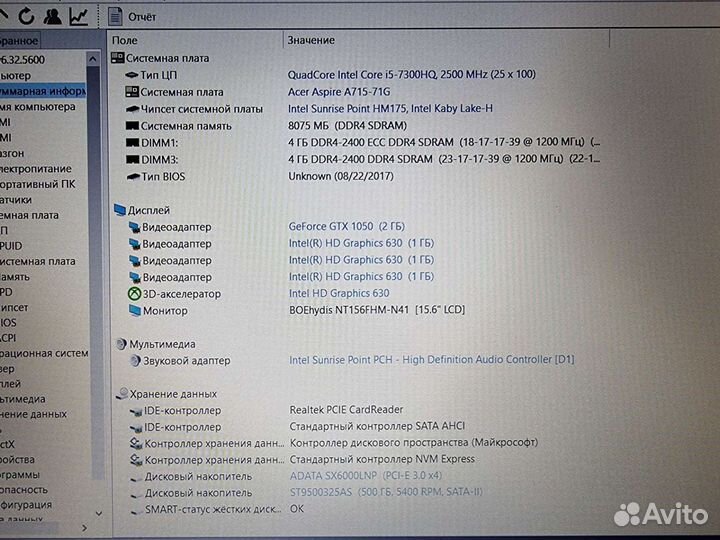Click icon of IDE-контроллер SATA AHCI row
Image resolution: width=720 pixels, height=540 pixels.
point(136,428)
